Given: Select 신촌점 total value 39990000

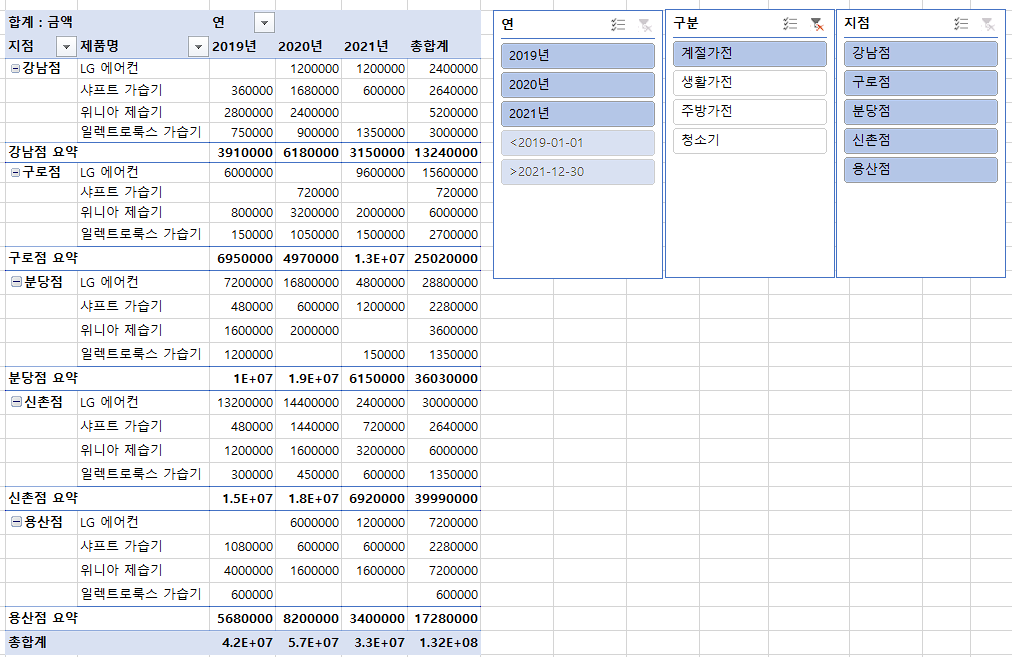Looking at the screenshot, I should (x=445, y=499).
